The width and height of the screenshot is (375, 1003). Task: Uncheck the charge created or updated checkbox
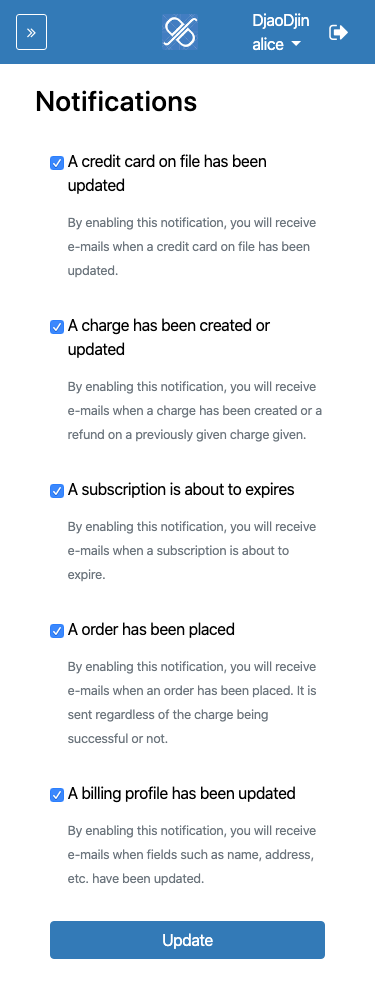(57, 326)
